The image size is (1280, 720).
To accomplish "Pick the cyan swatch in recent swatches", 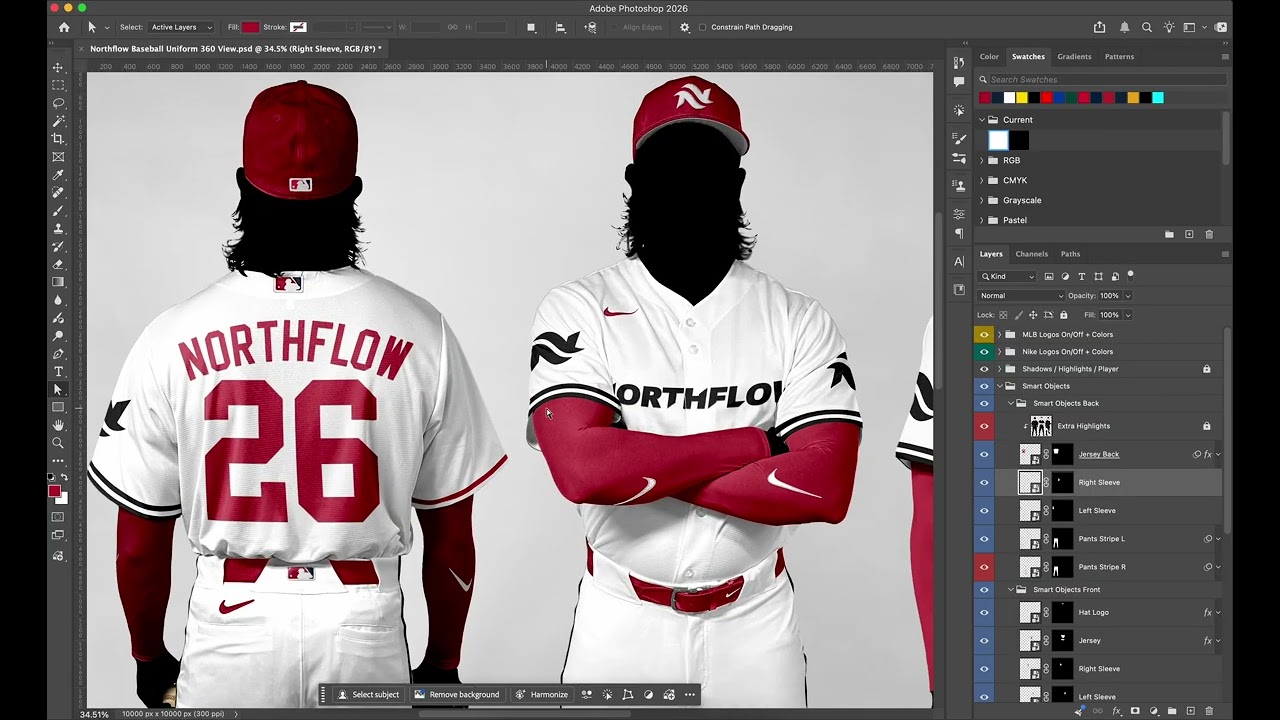I will coord(1157,97).
